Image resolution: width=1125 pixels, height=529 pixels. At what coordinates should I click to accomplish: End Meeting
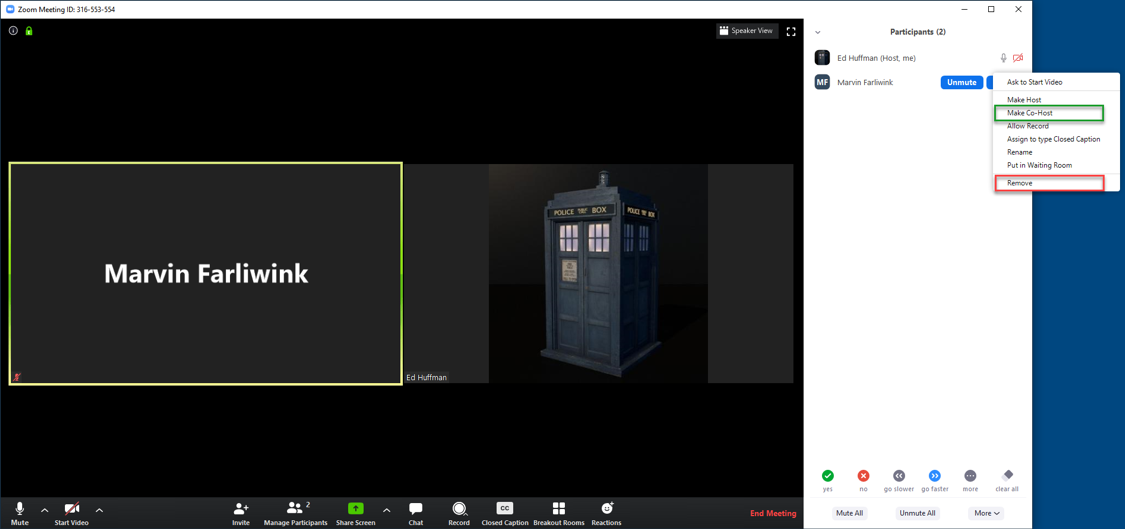[773, 513]
